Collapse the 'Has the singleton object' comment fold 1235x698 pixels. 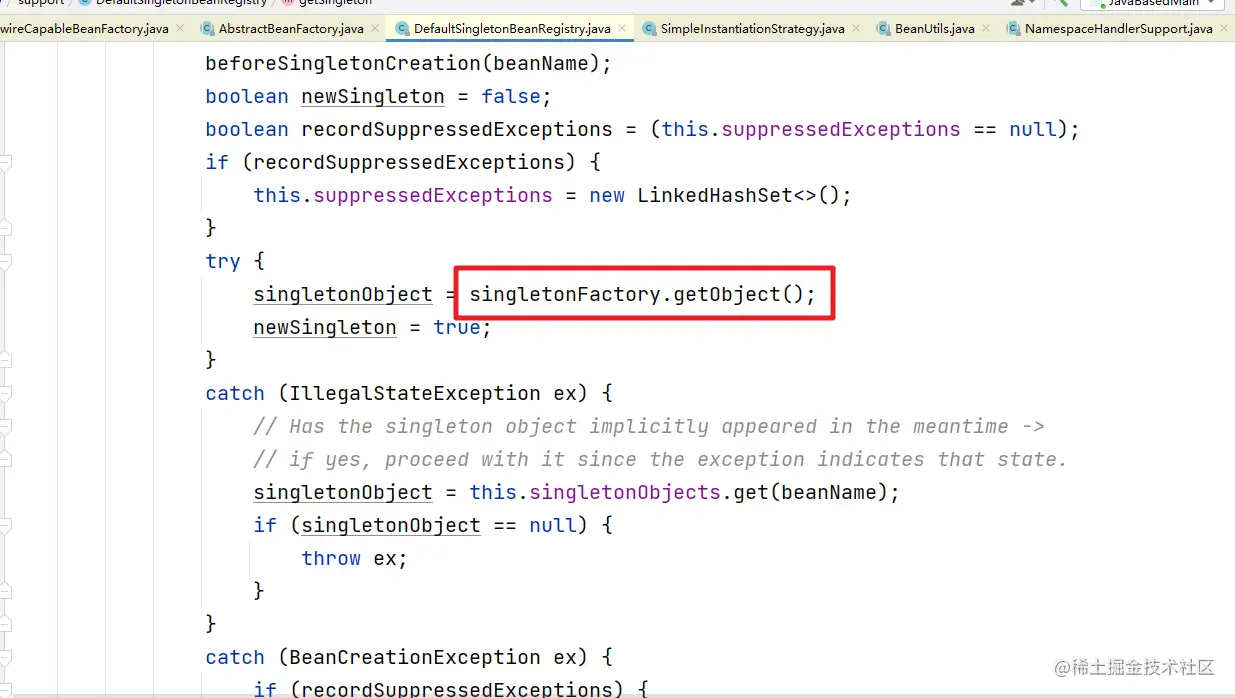click(5, 426)
